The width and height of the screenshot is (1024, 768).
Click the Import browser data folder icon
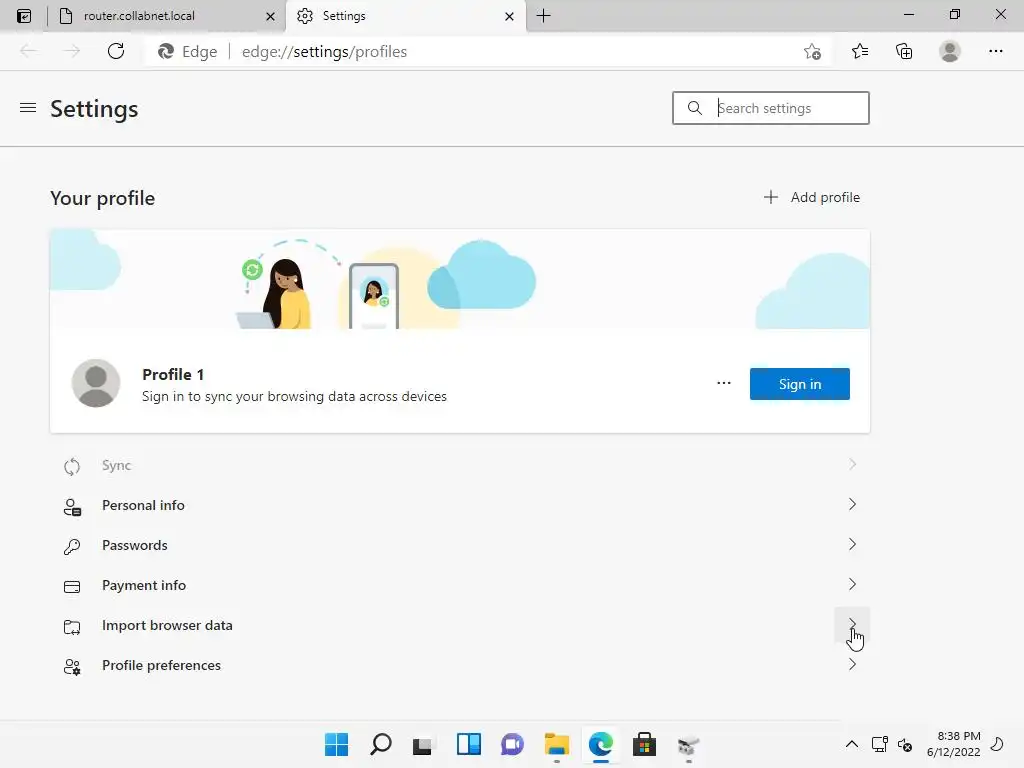[72, 627]
